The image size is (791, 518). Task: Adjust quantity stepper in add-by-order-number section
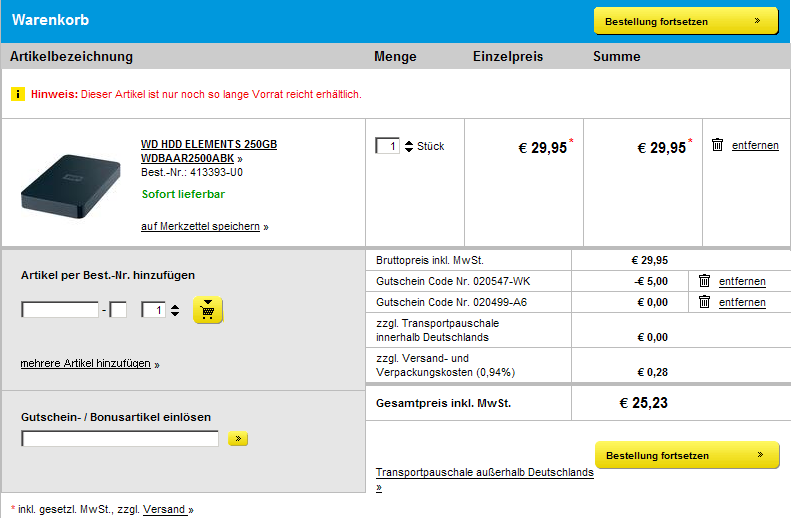coord(175,311)
